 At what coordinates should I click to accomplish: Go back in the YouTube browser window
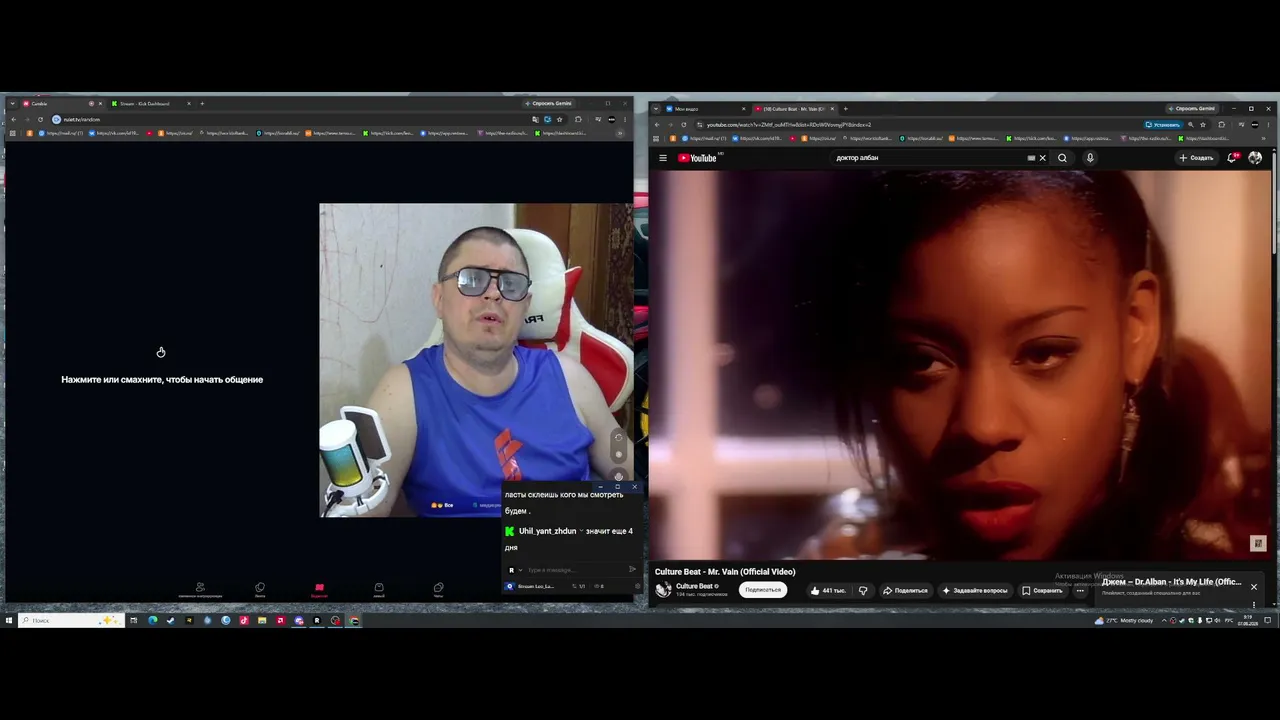657,125
